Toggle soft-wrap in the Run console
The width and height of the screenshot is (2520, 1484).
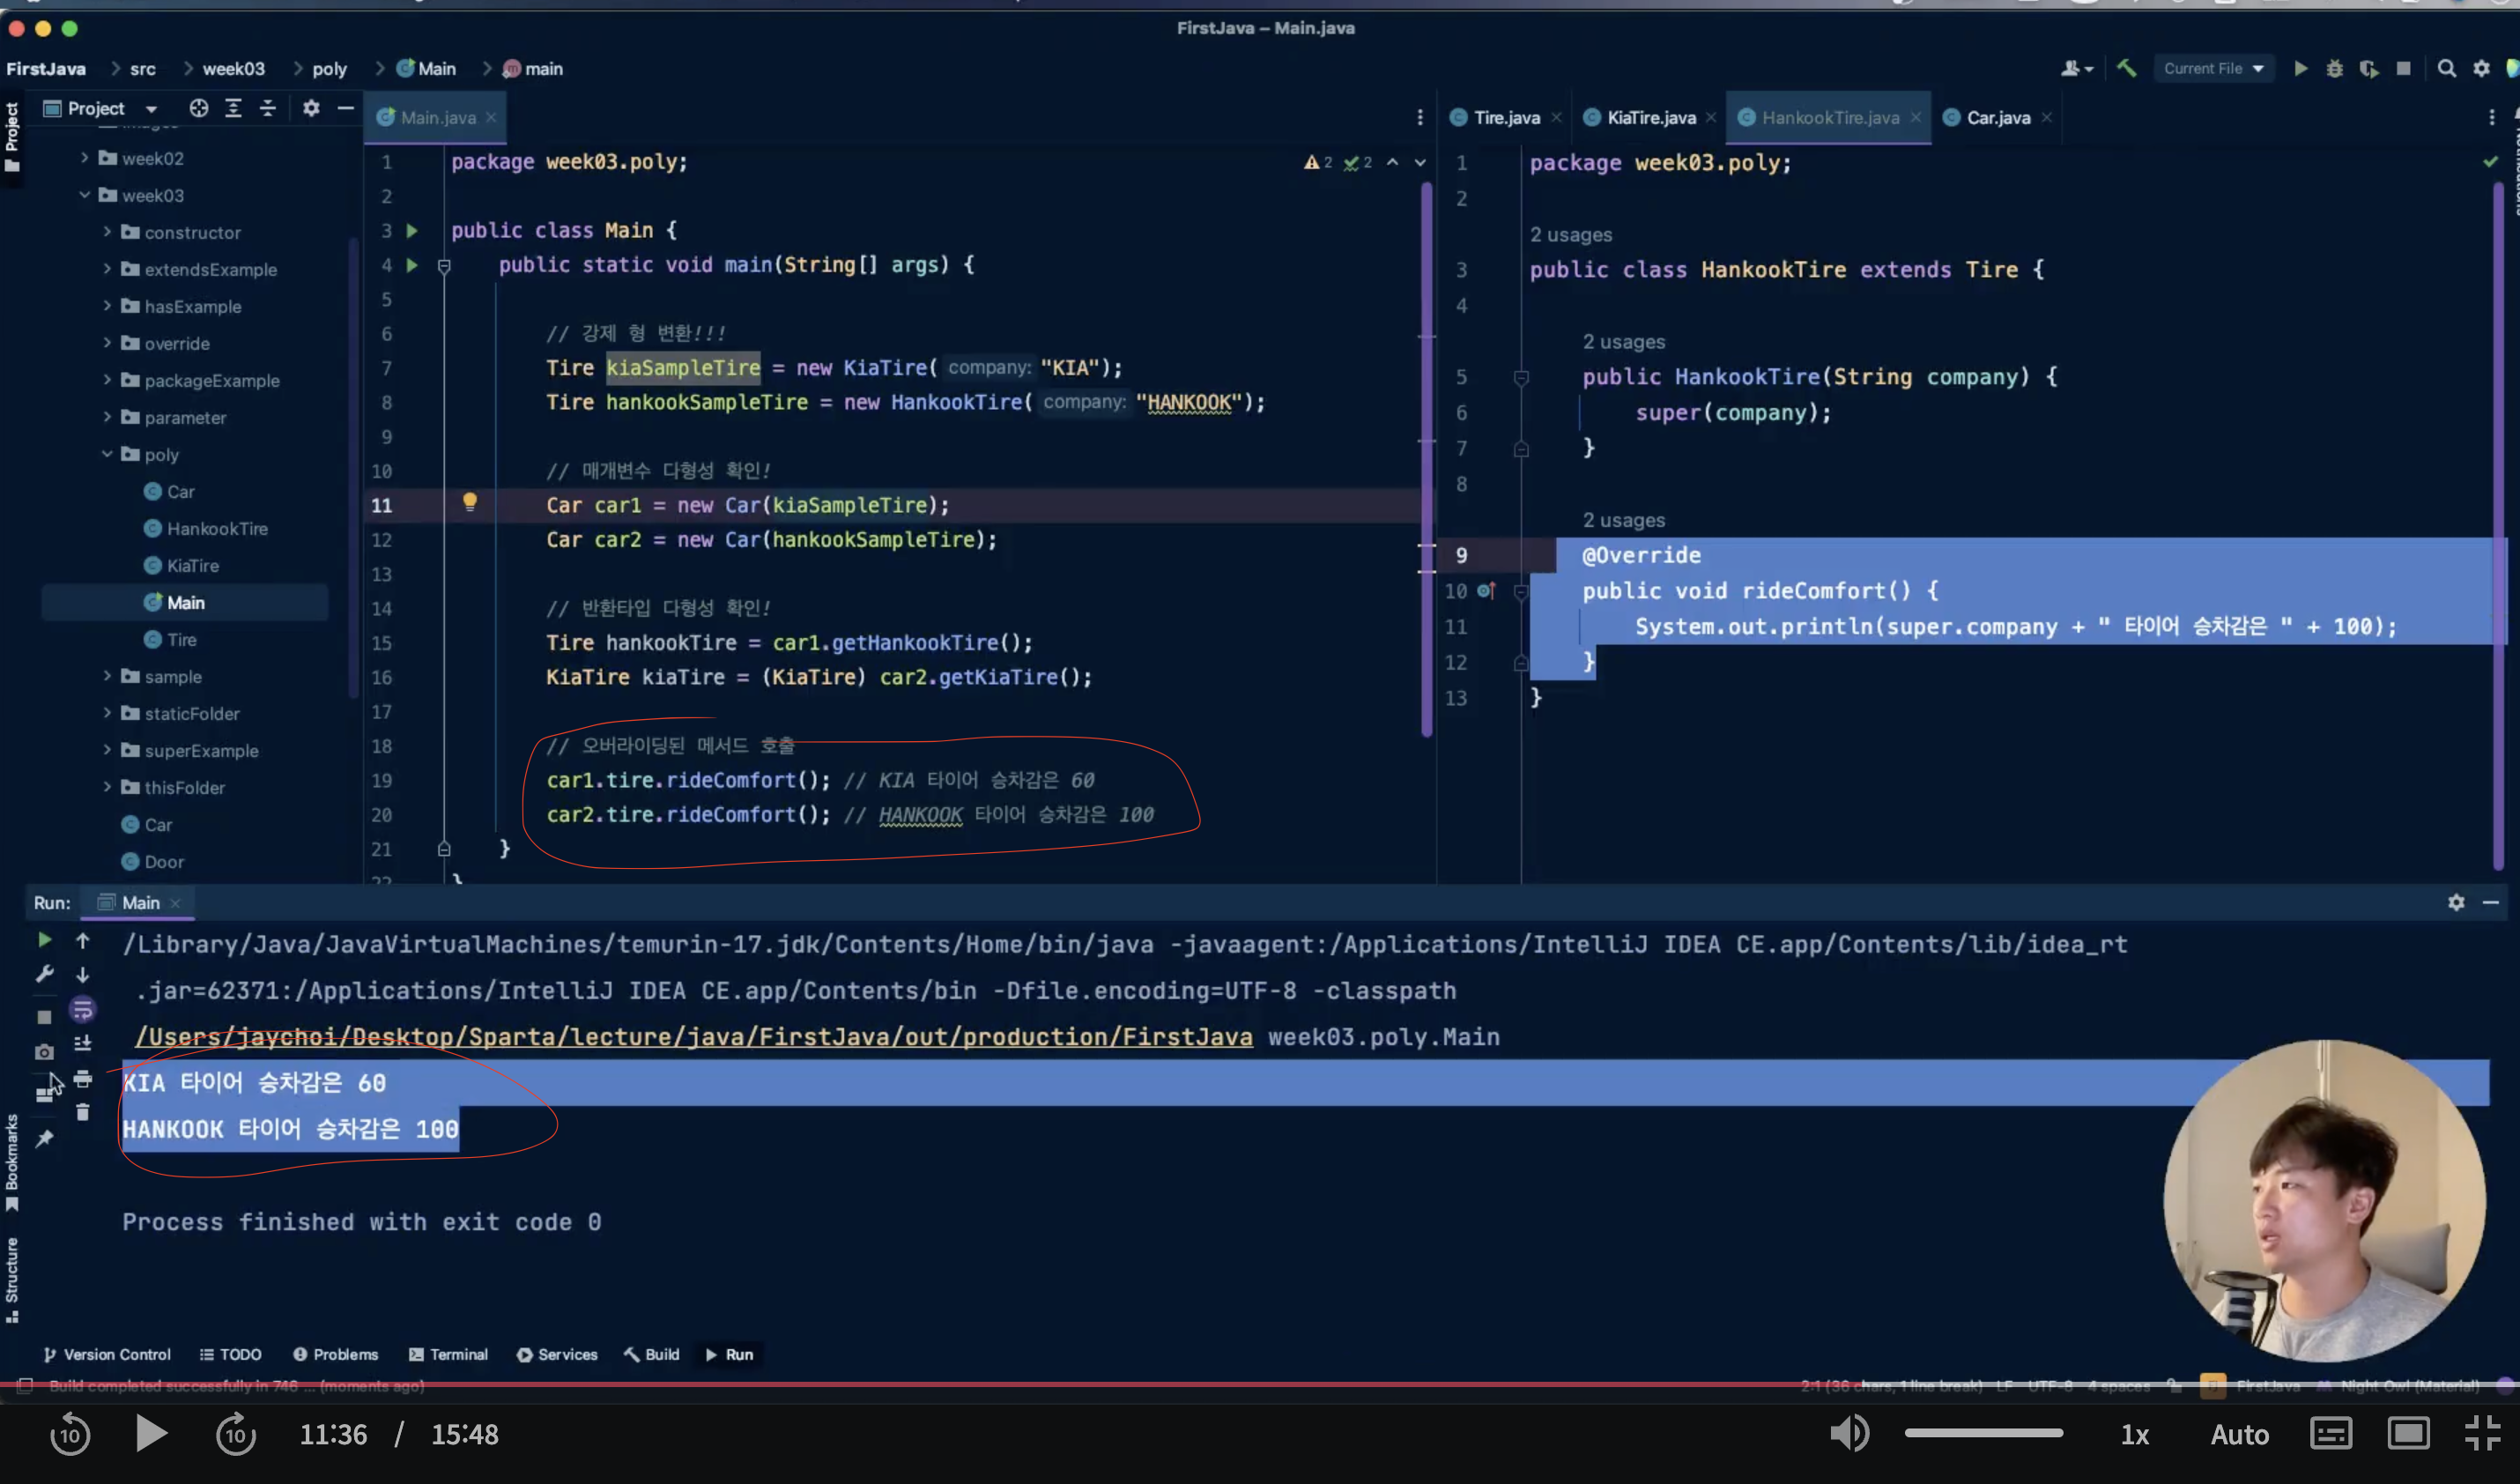click(x=83, y=1010)
